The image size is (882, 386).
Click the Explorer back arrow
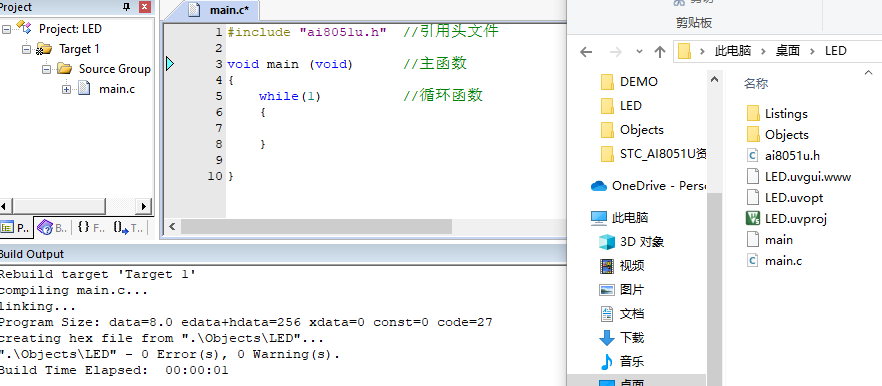(586, 52)
